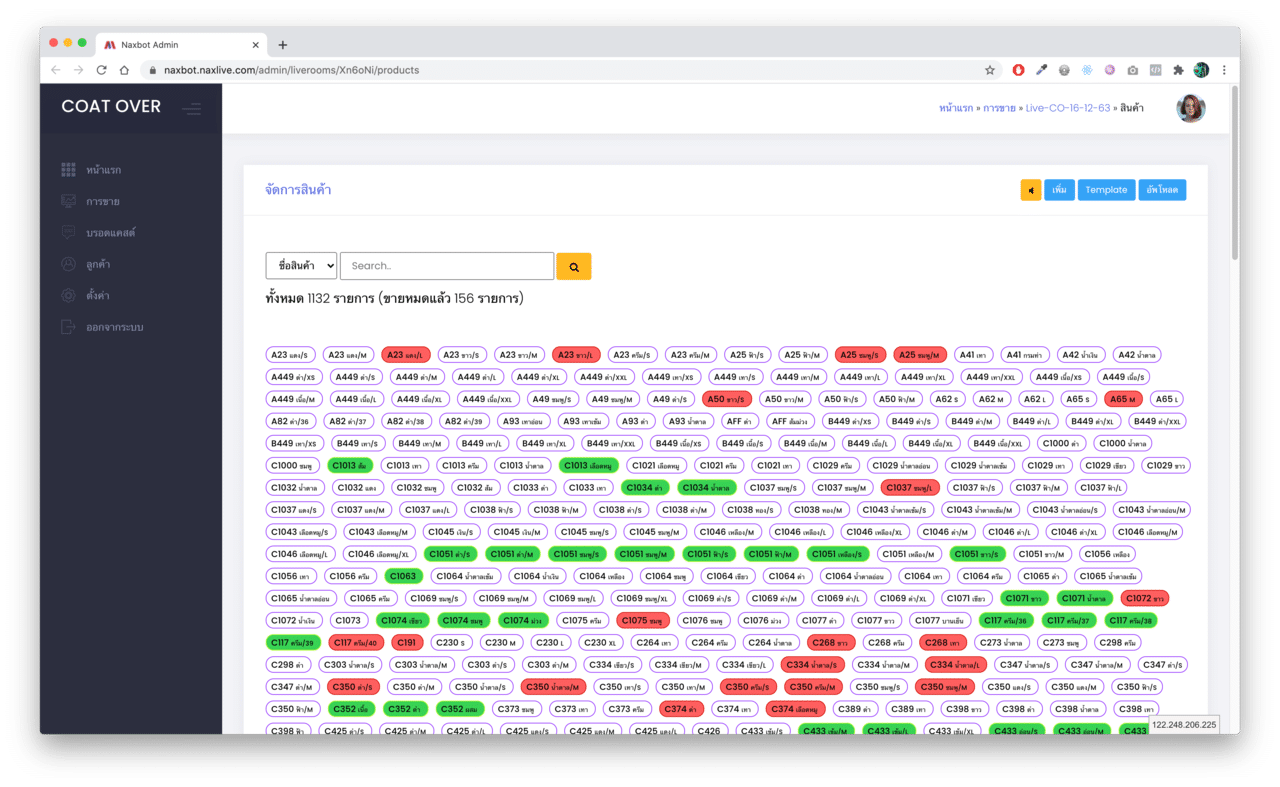Select the red C1075 ชมพู product tag
The width and height of the screenshot is (1280, 787).
[643, 620]
